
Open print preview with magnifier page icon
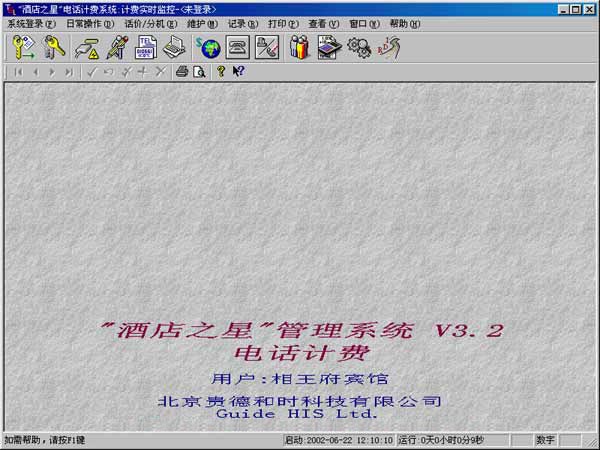pos(199,72)
